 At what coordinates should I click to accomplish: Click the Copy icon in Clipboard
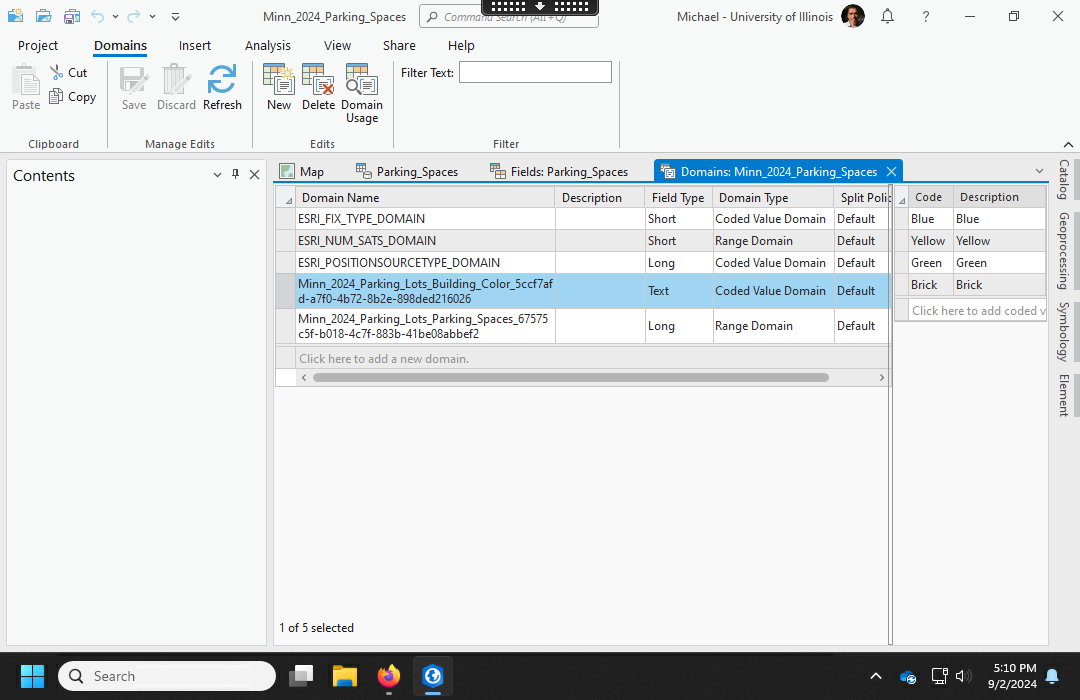click(x=72, y=97)
